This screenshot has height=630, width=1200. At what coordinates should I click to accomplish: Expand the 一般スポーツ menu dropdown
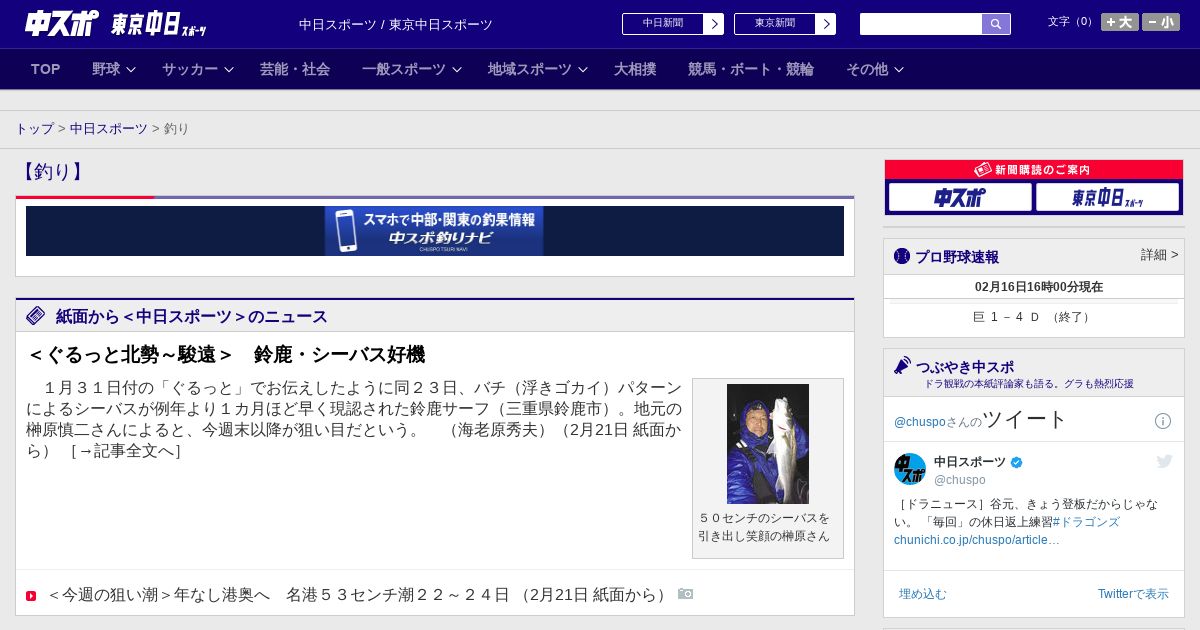pos(412,69)
